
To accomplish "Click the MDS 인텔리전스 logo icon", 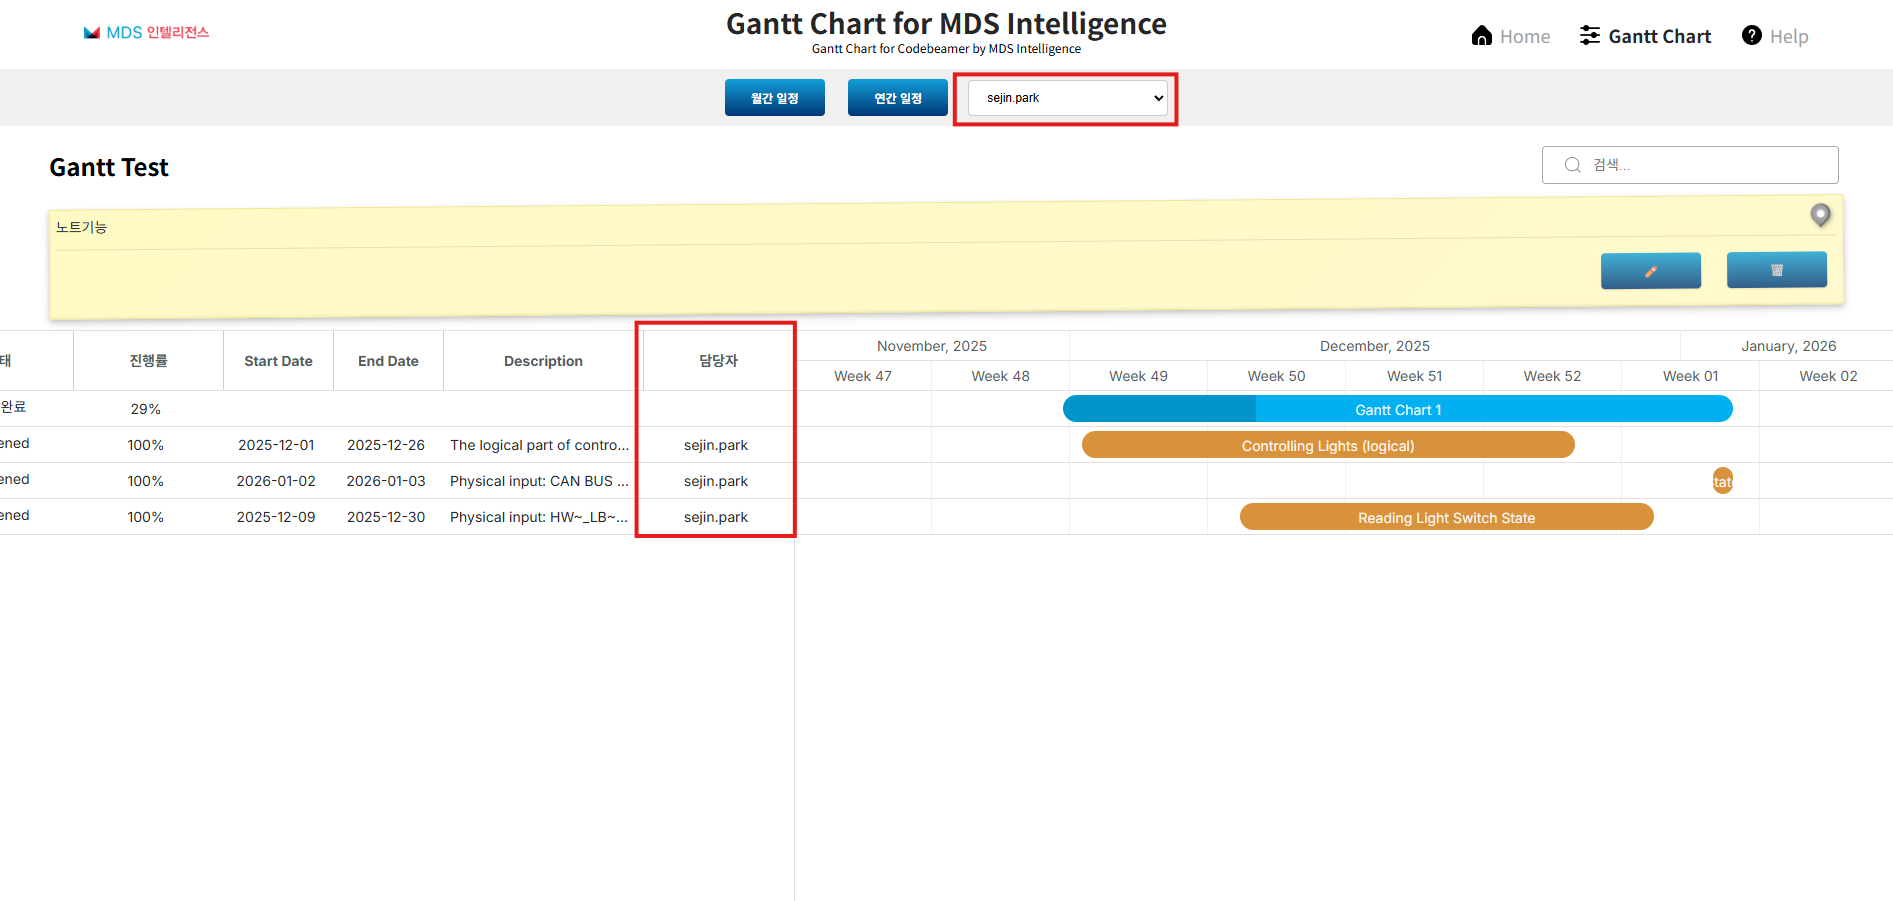I will 93,31.
